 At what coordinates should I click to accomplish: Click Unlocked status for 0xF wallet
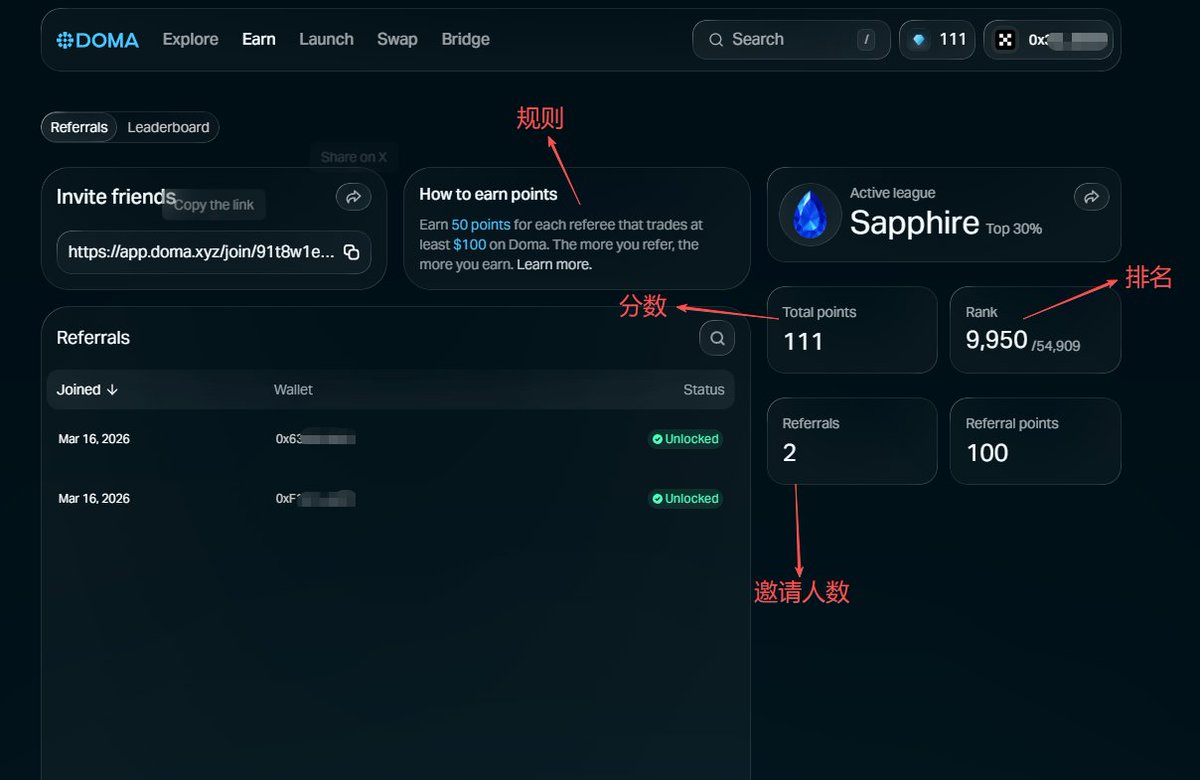685,498
